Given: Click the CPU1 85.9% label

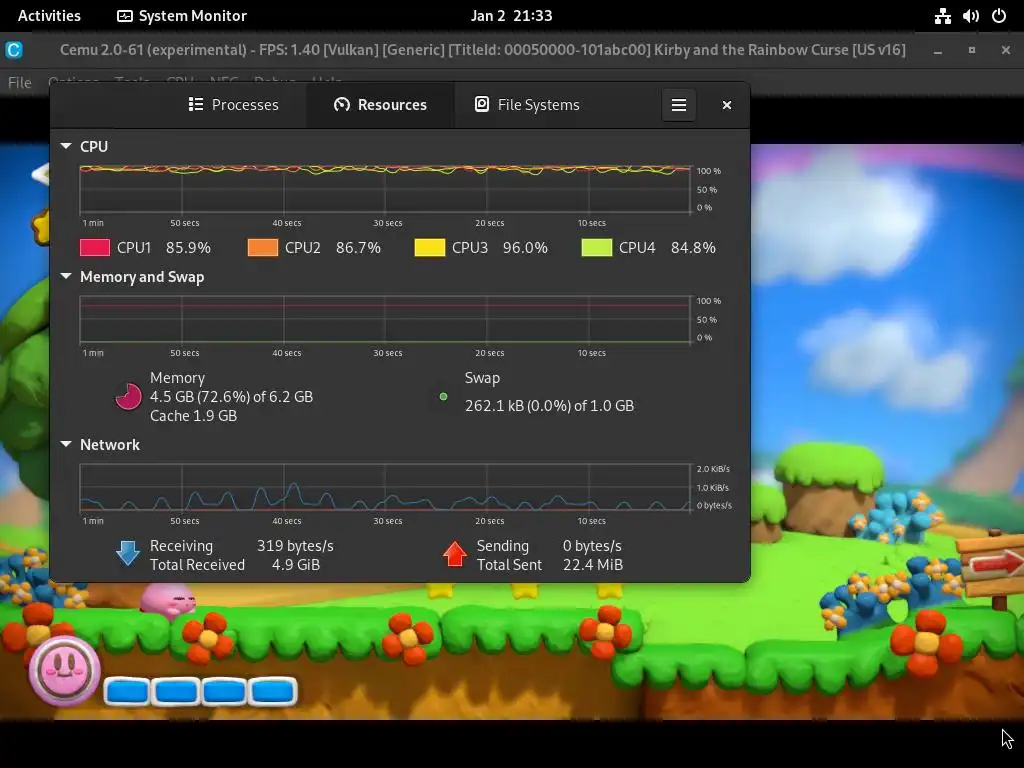Looking at the screenshot, I should click(x=164, y=248).
